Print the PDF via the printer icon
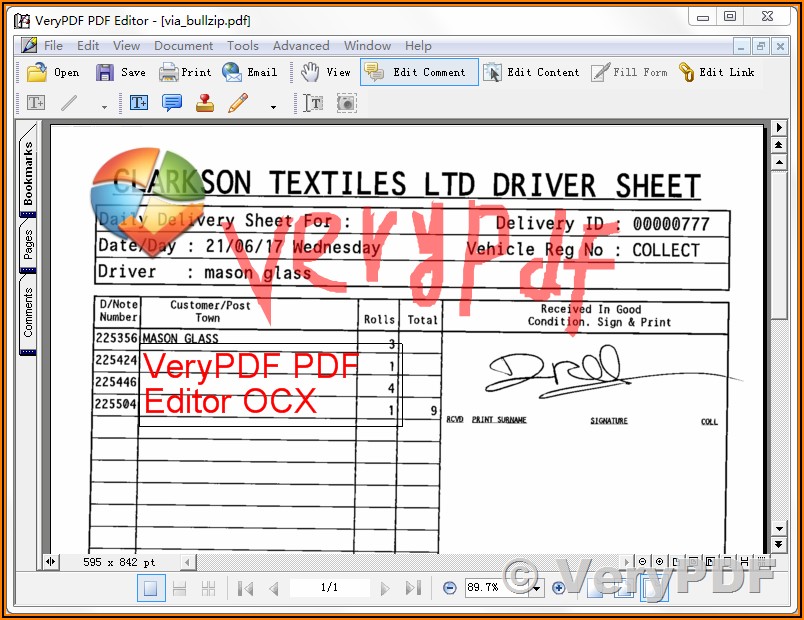 (x=185, y=72)
